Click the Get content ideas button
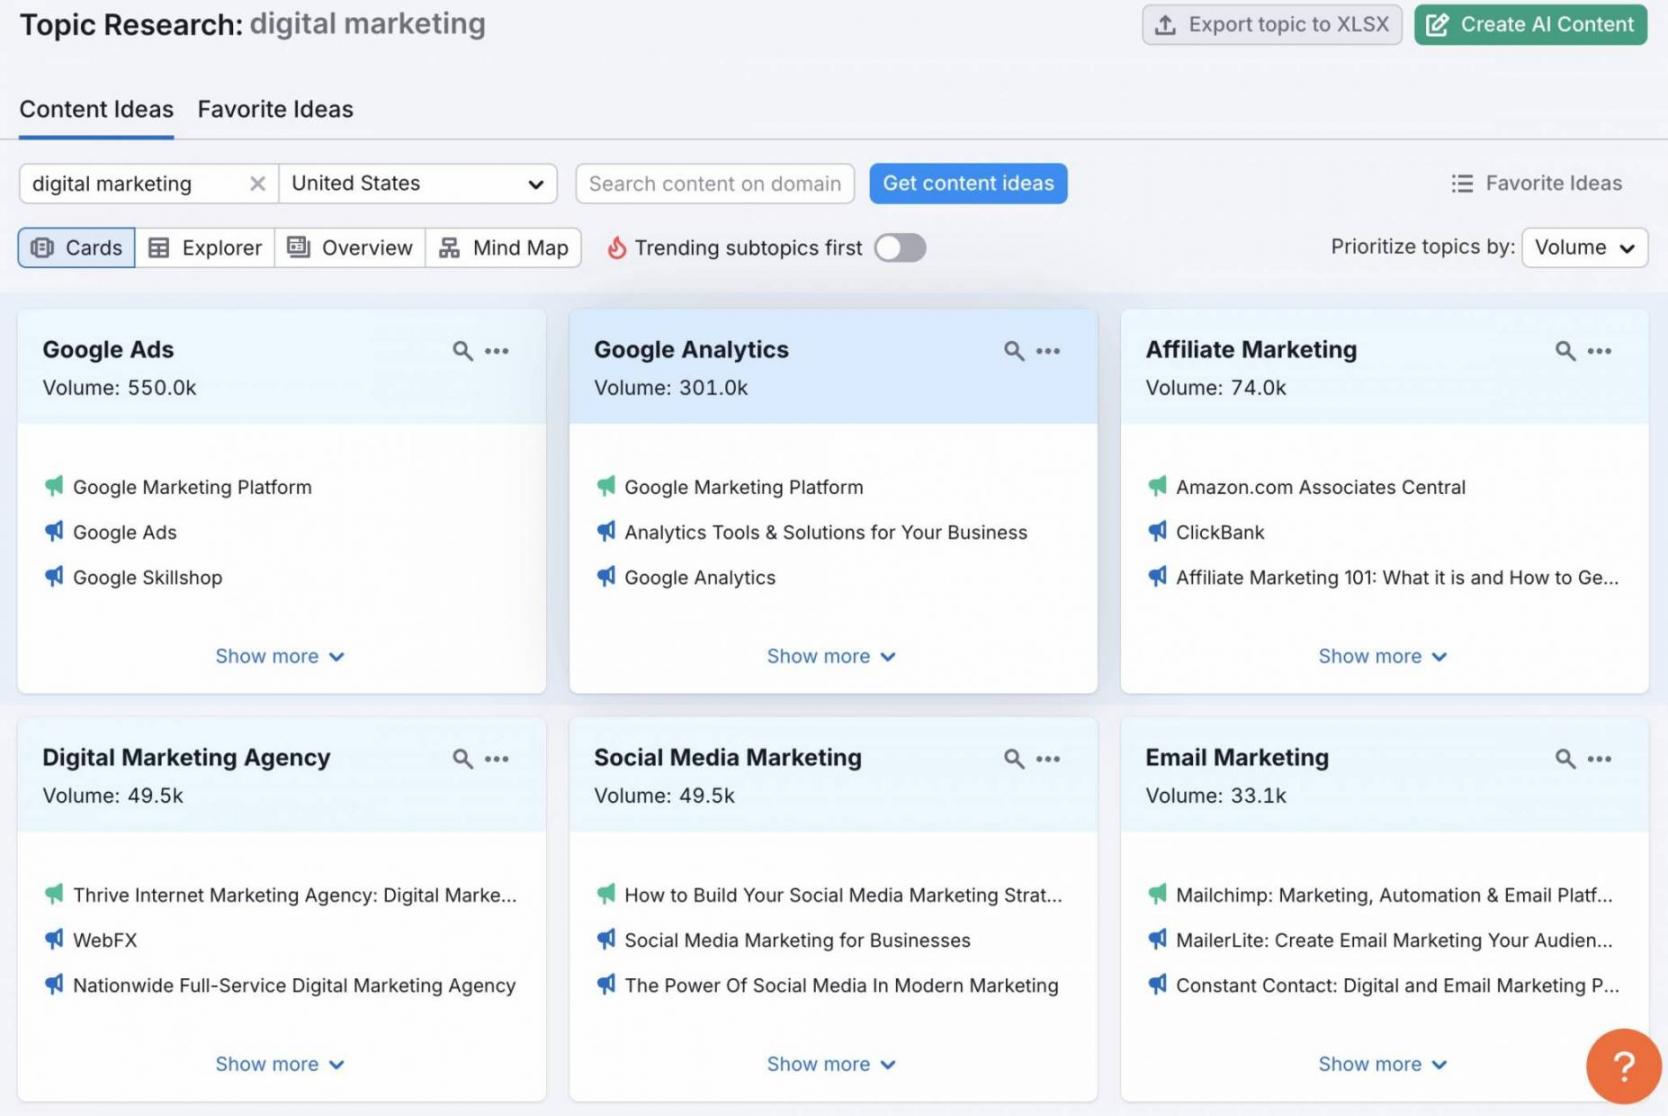 click(967, 184)
